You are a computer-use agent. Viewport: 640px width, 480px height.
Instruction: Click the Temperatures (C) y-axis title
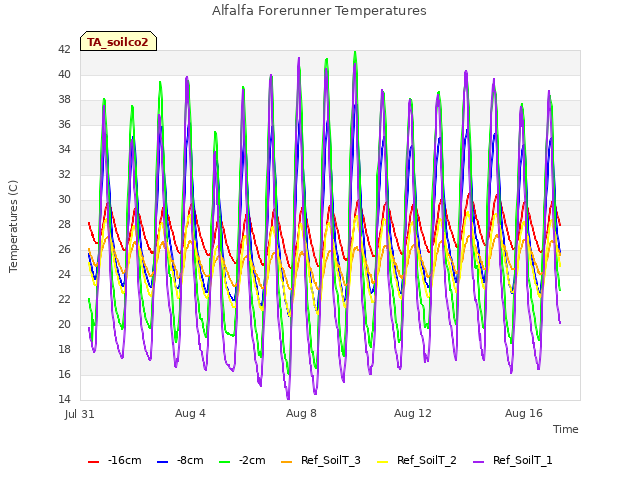pyautogui.click(x=13, y=226)
